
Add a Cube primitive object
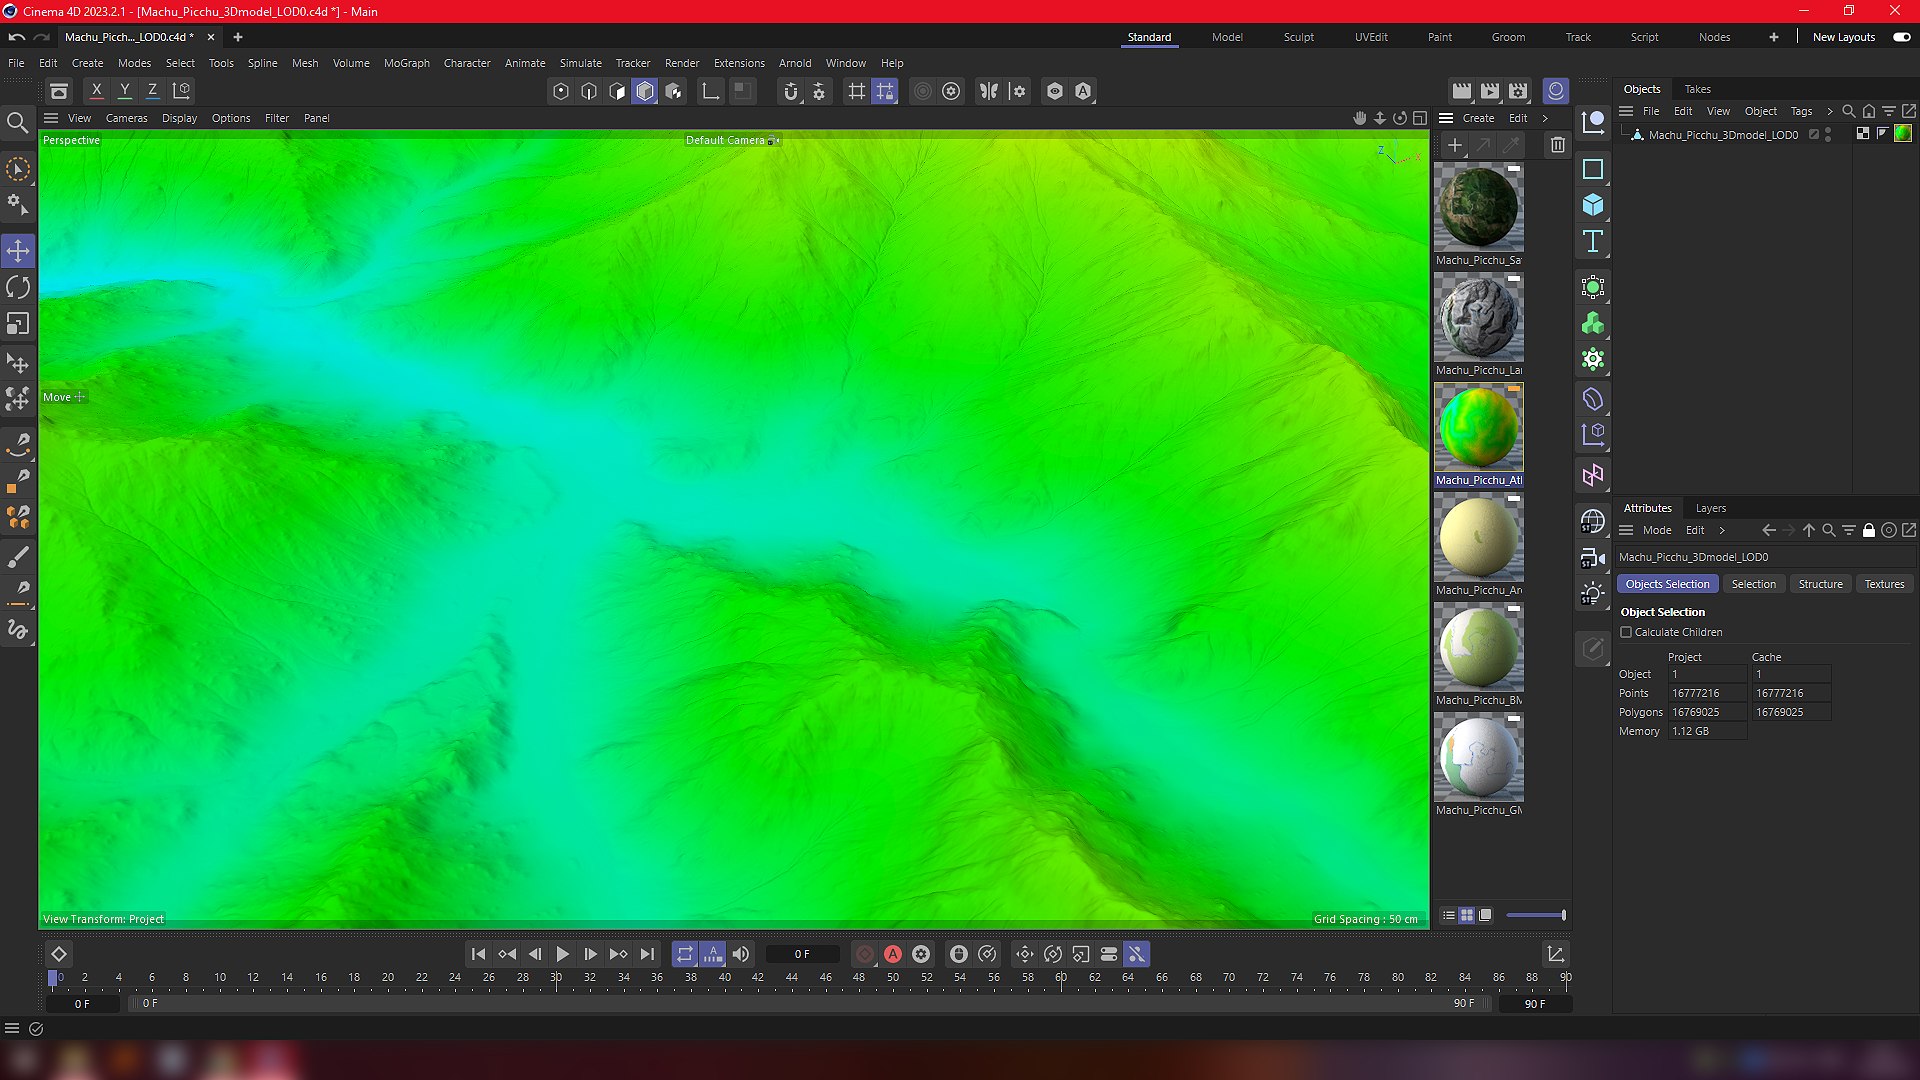(x=1593, y=205)
